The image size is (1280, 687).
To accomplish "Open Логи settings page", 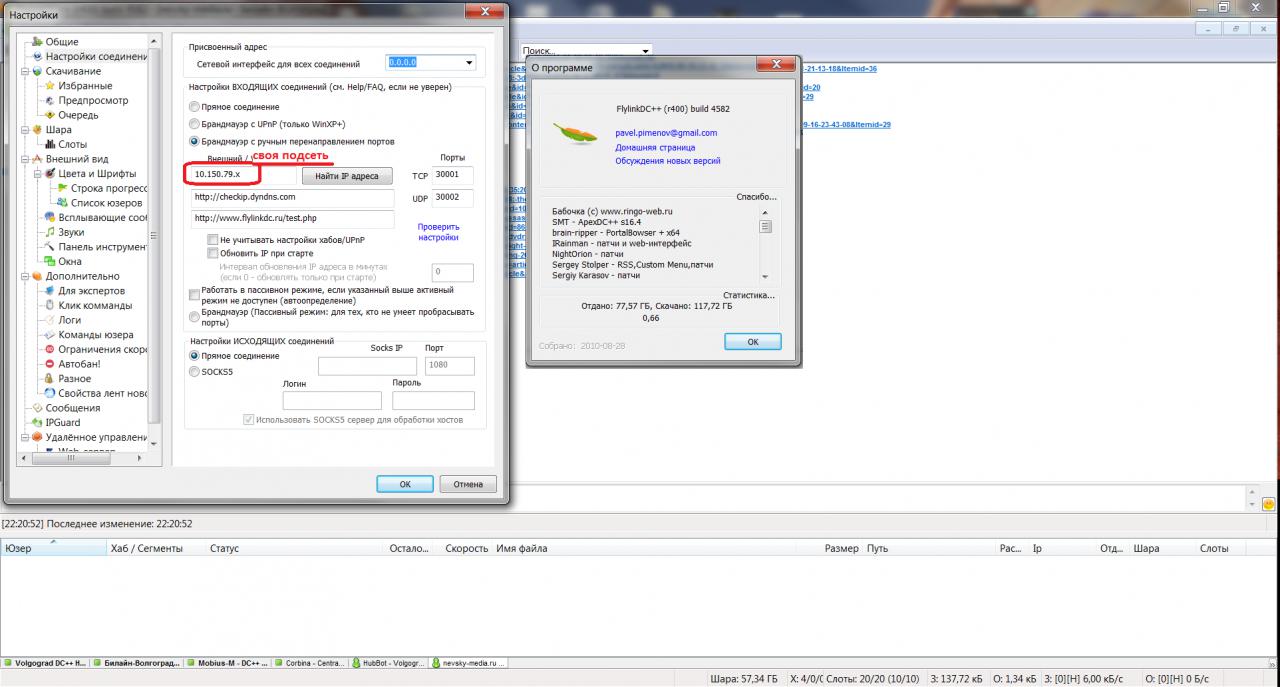I will coord(69,320).
